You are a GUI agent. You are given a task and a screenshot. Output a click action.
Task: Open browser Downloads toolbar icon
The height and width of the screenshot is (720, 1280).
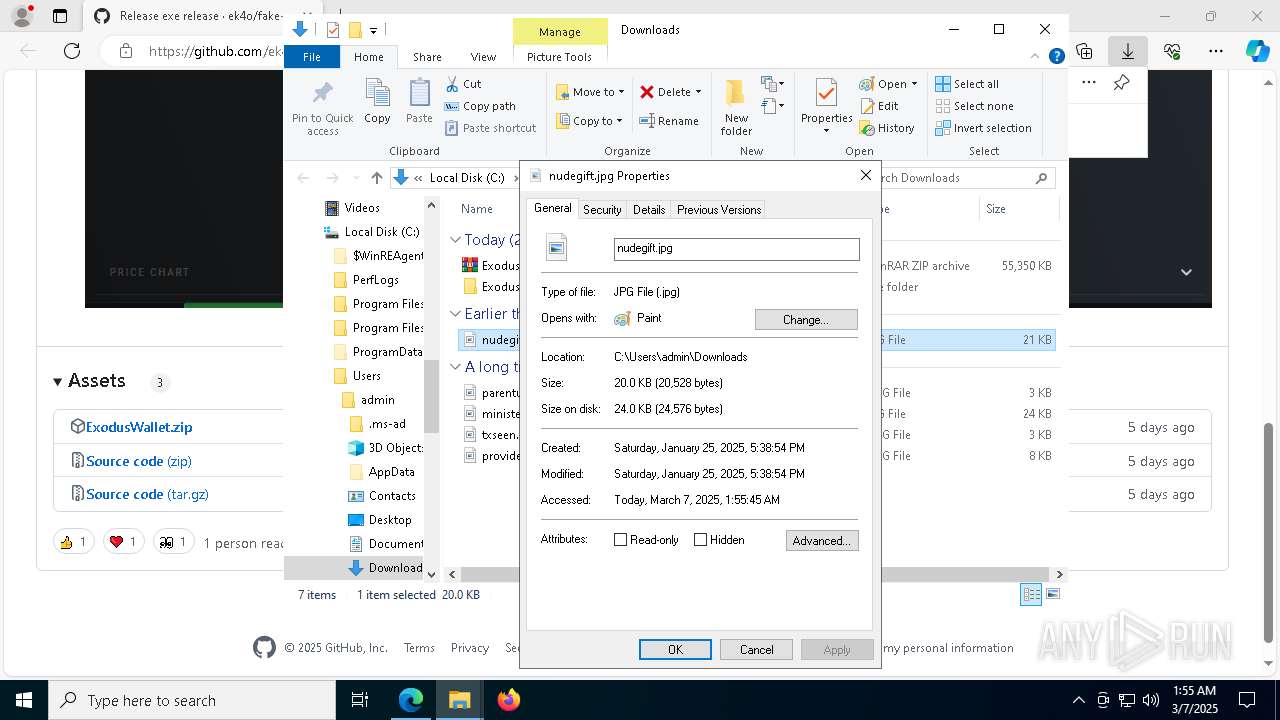pos(1128,51)
